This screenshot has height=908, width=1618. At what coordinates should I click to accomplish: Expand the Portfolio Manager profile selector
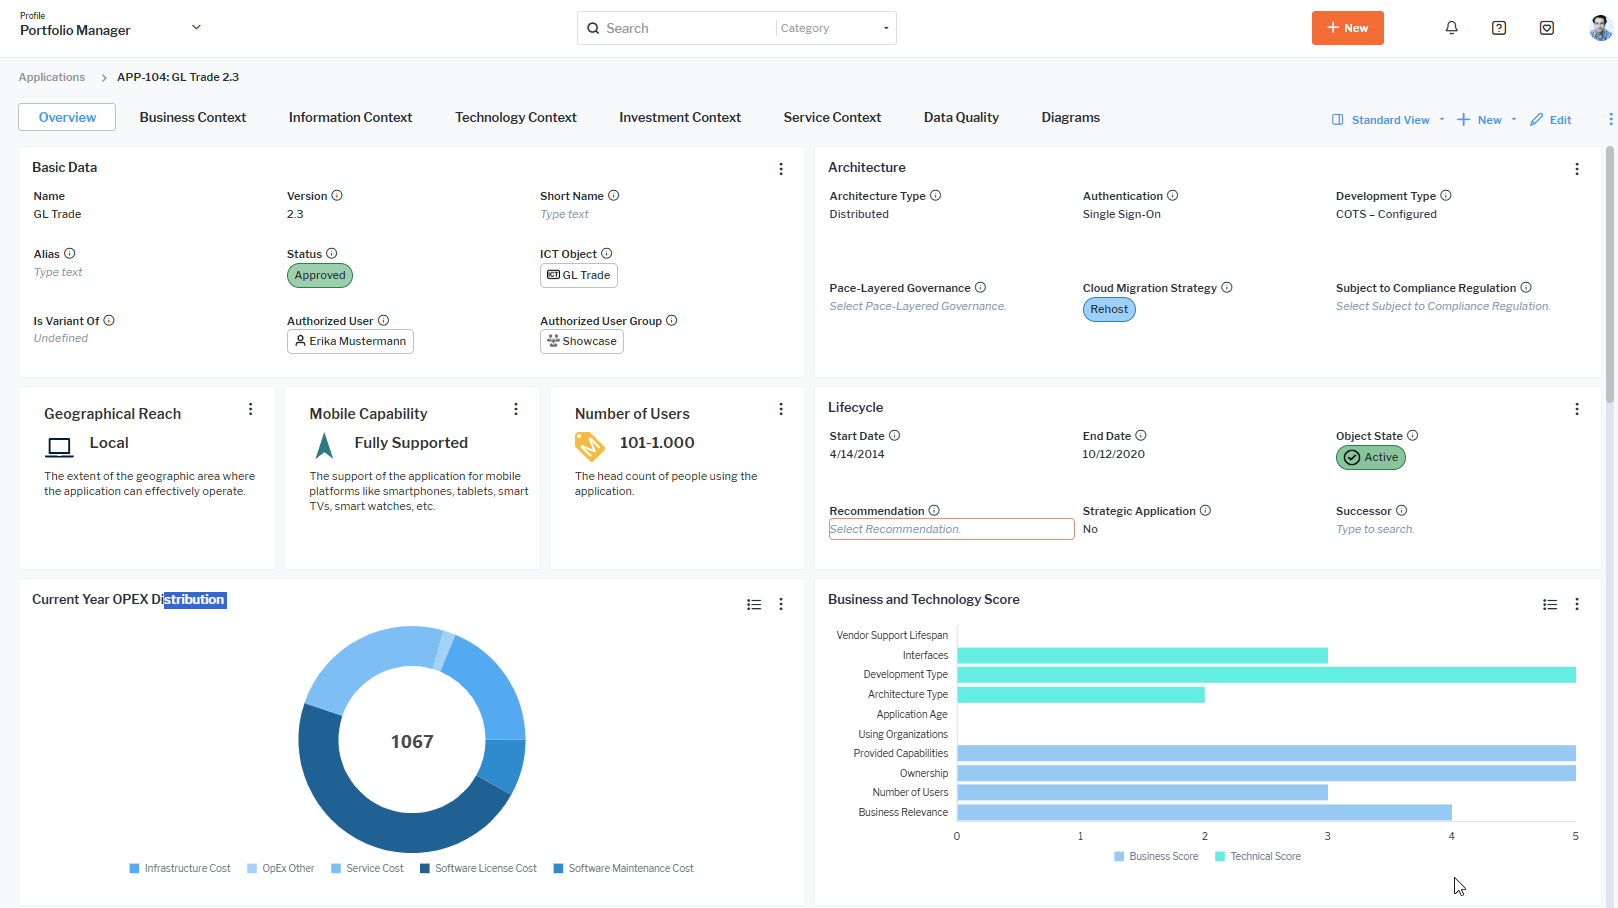[196, 27]
